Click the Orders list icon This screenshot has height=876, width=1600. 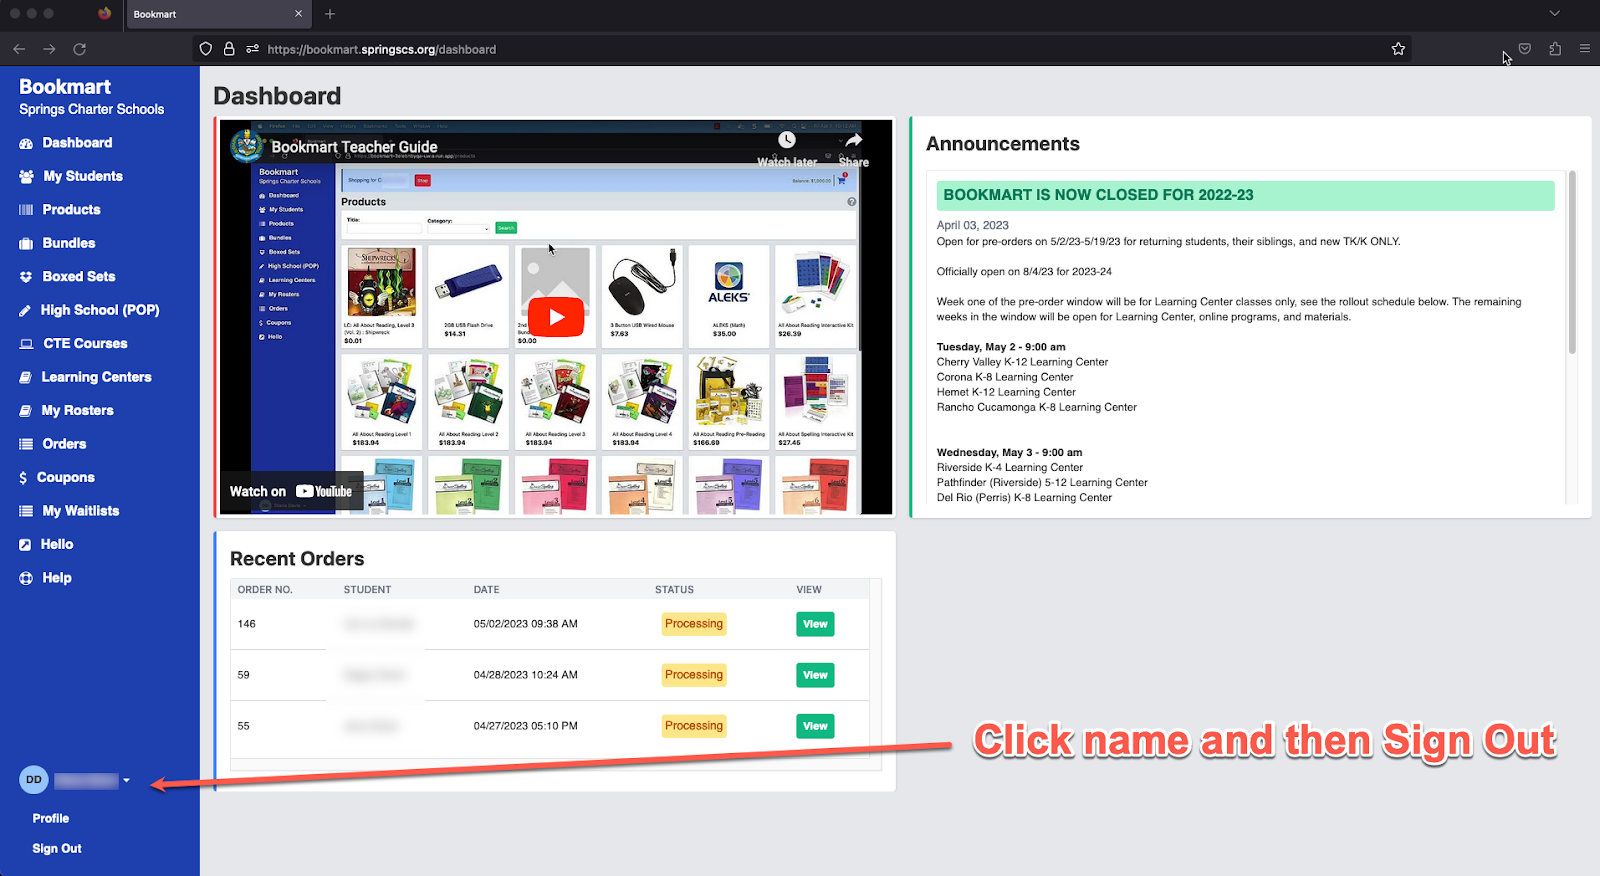click(x=26, y=444)
